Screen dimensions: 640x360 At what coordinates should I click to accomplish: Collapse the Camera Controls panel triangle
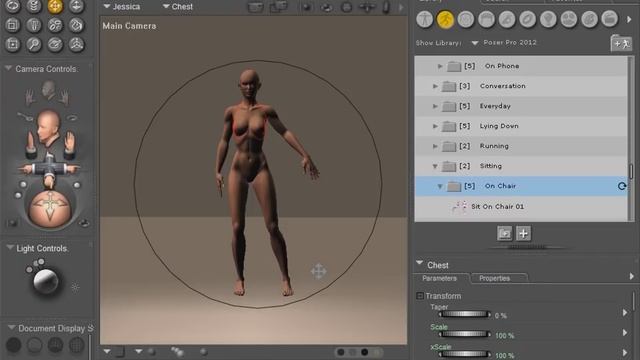point(8,68)
